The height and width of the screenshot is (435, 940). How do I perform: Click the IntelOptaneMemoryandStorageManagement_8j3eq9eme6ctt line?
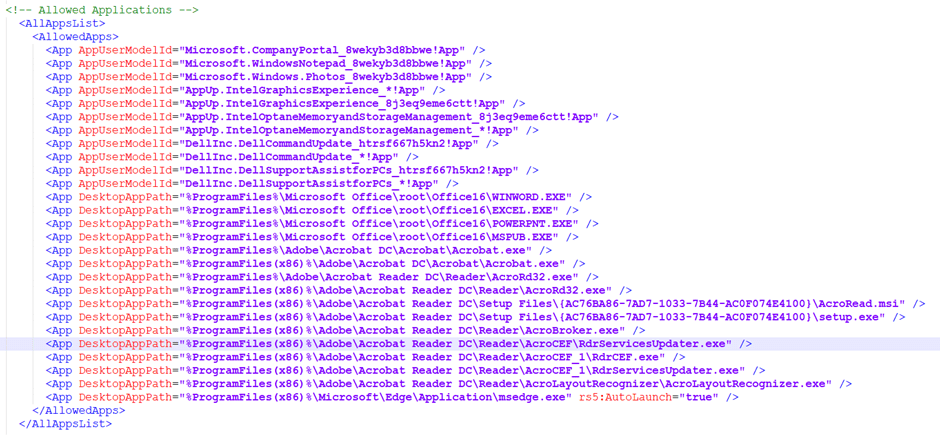[x=333, y=117]
